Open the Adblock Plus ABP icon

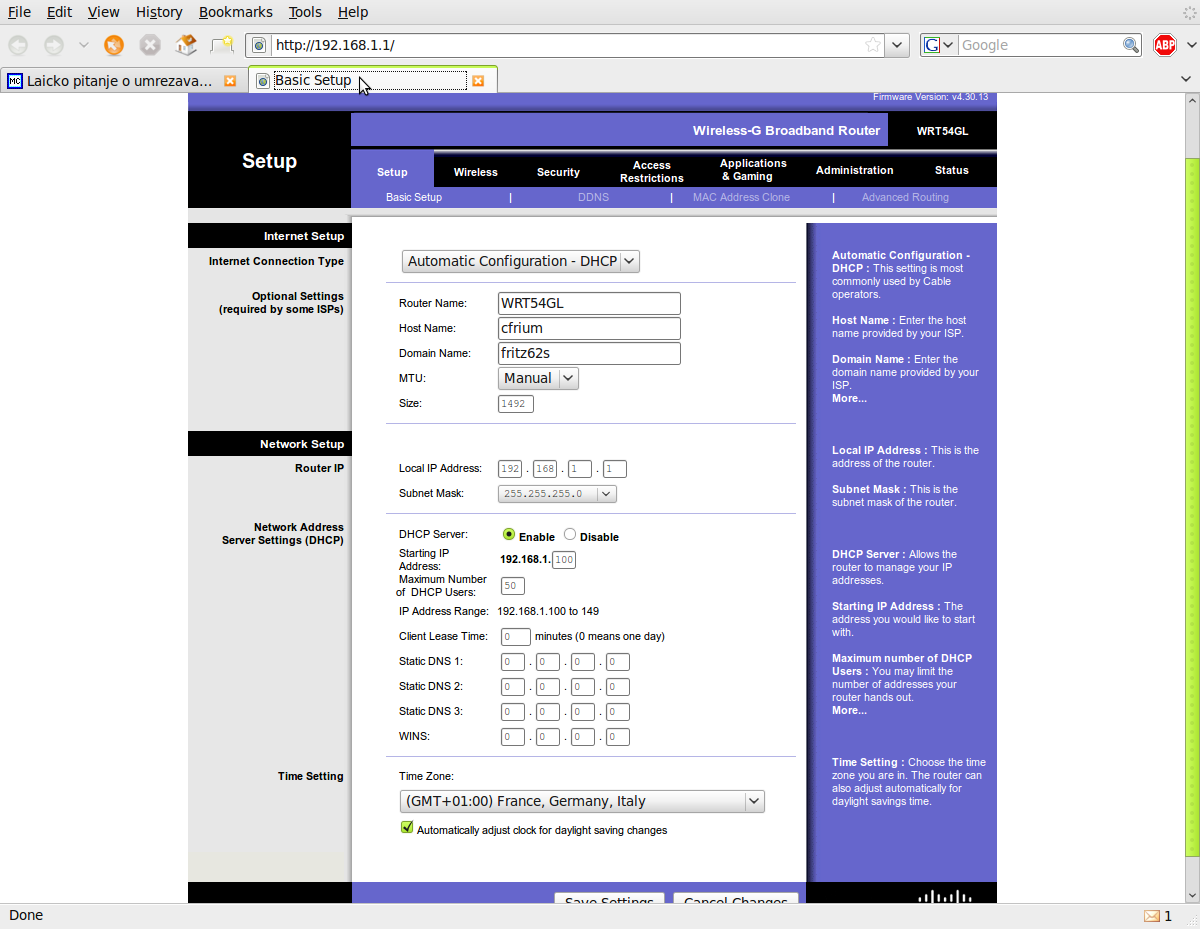point(1165,45)
